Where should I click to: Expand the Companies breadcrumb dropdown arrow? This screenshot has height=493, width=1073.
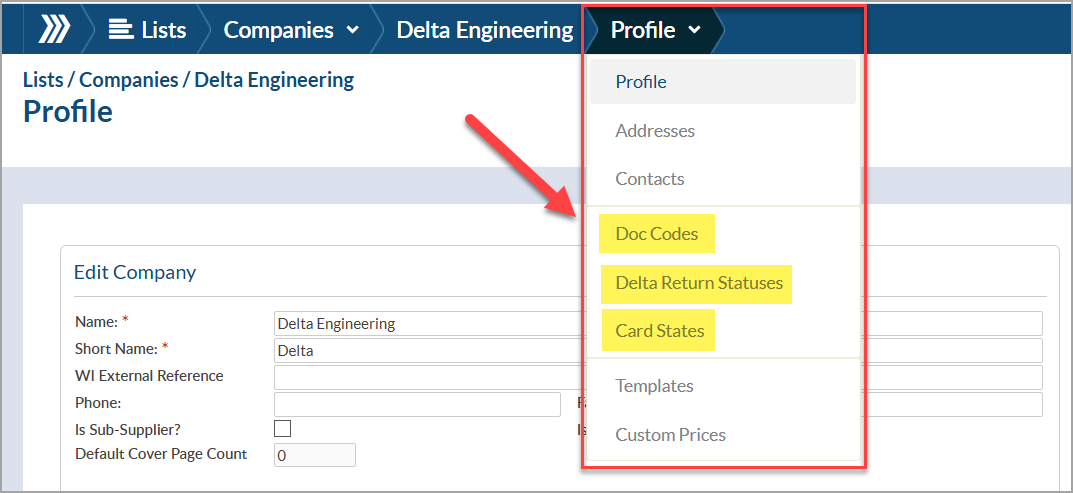(353, 30)
